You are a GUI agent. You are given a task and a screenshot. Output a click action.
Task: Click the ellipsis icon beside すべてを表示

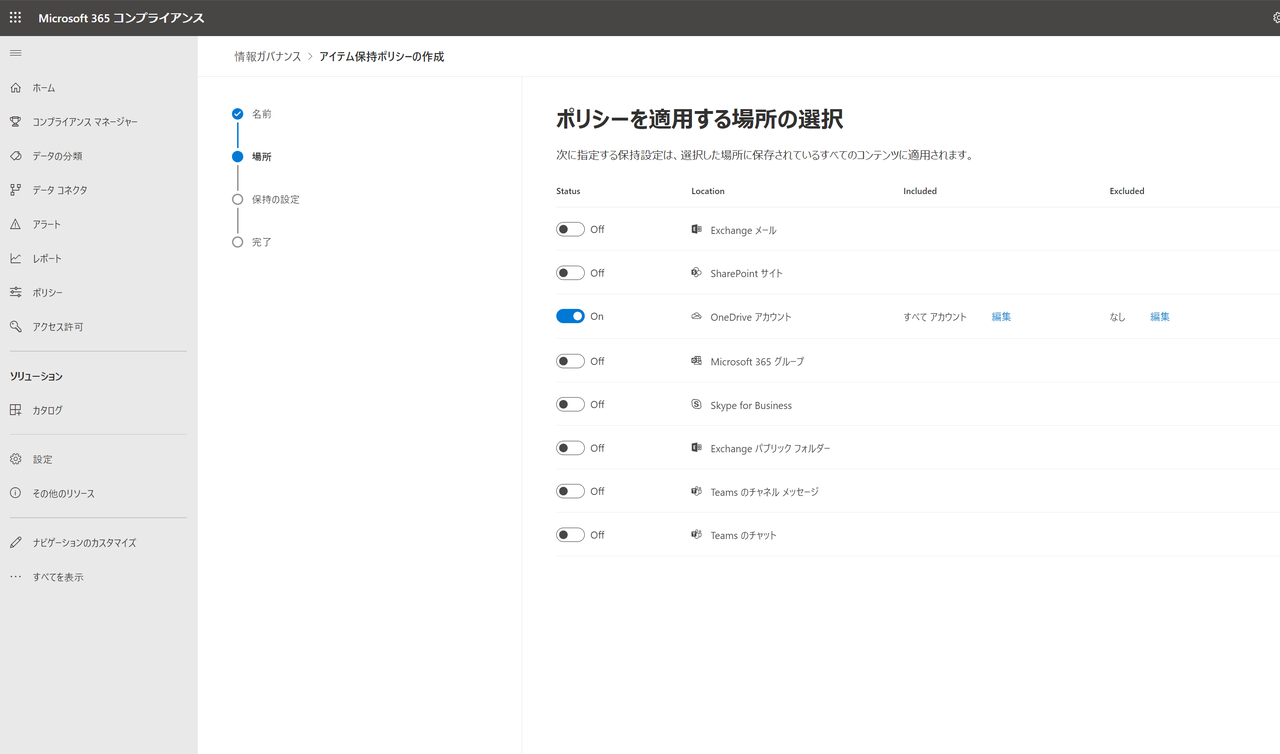(15, 577)
